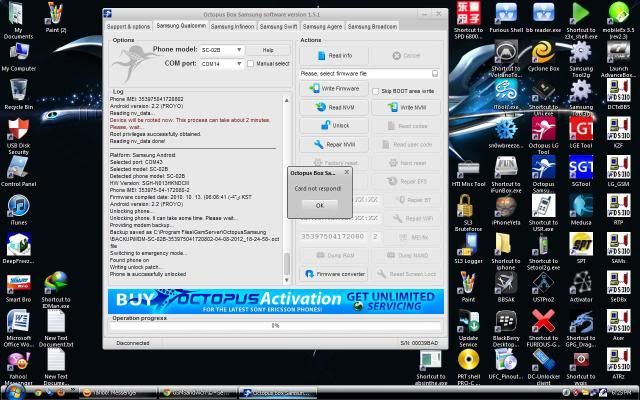640x400 pixels.
Task: Open HTI Misc Tool icon
Action: [x=468, y=172]
